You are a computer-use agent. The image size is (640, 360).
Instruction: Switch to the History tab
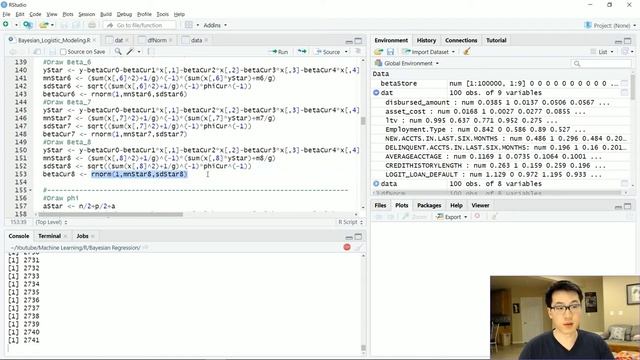coord(426,40)
